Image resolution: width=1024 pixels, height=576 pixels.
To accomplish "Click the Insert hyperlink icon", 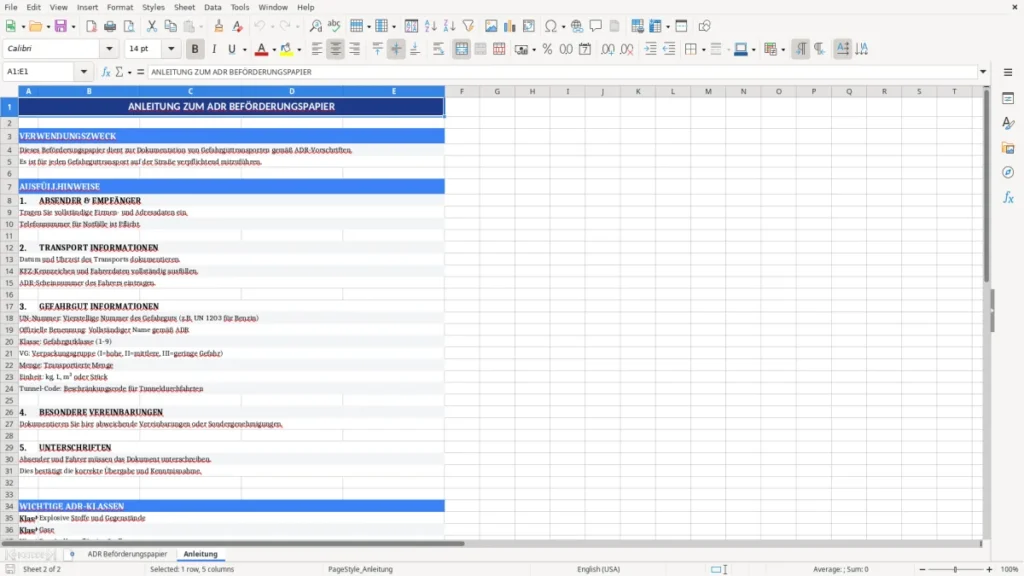I will pos(577,26).
